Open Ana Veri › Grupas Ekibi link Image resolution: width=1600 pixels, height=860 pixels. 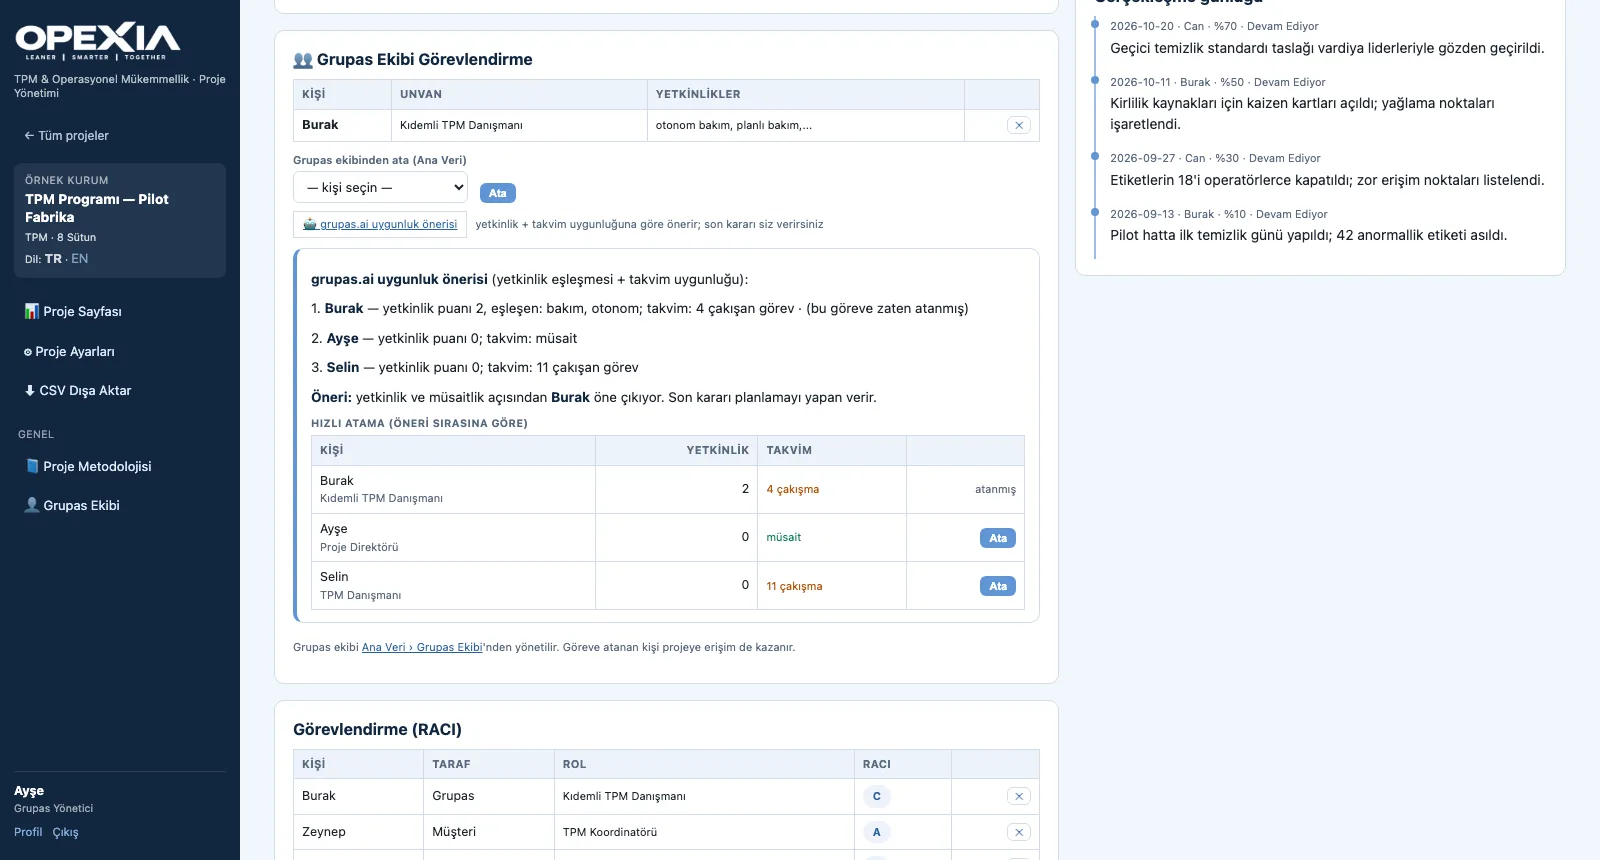coord(422,648)
